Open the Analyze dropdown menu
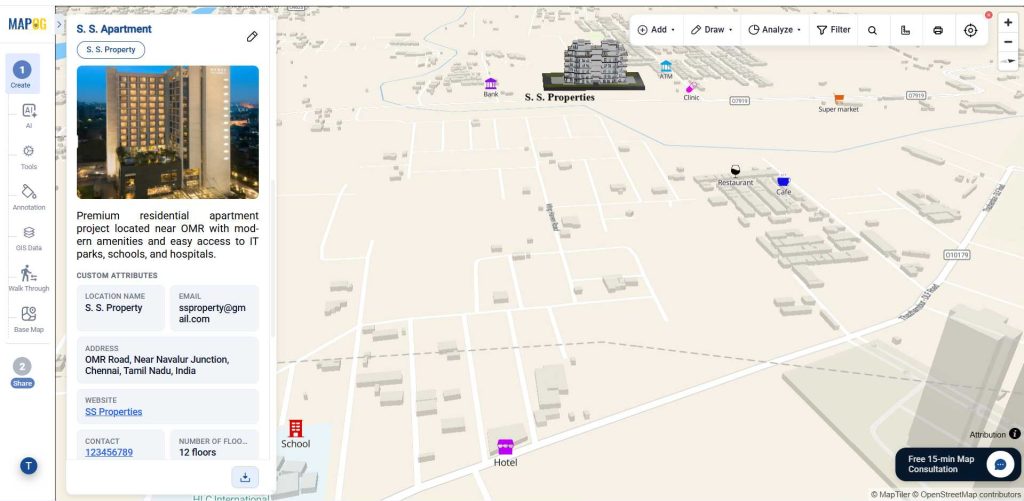The image size is (1024, 501). (x=774, y=30)
